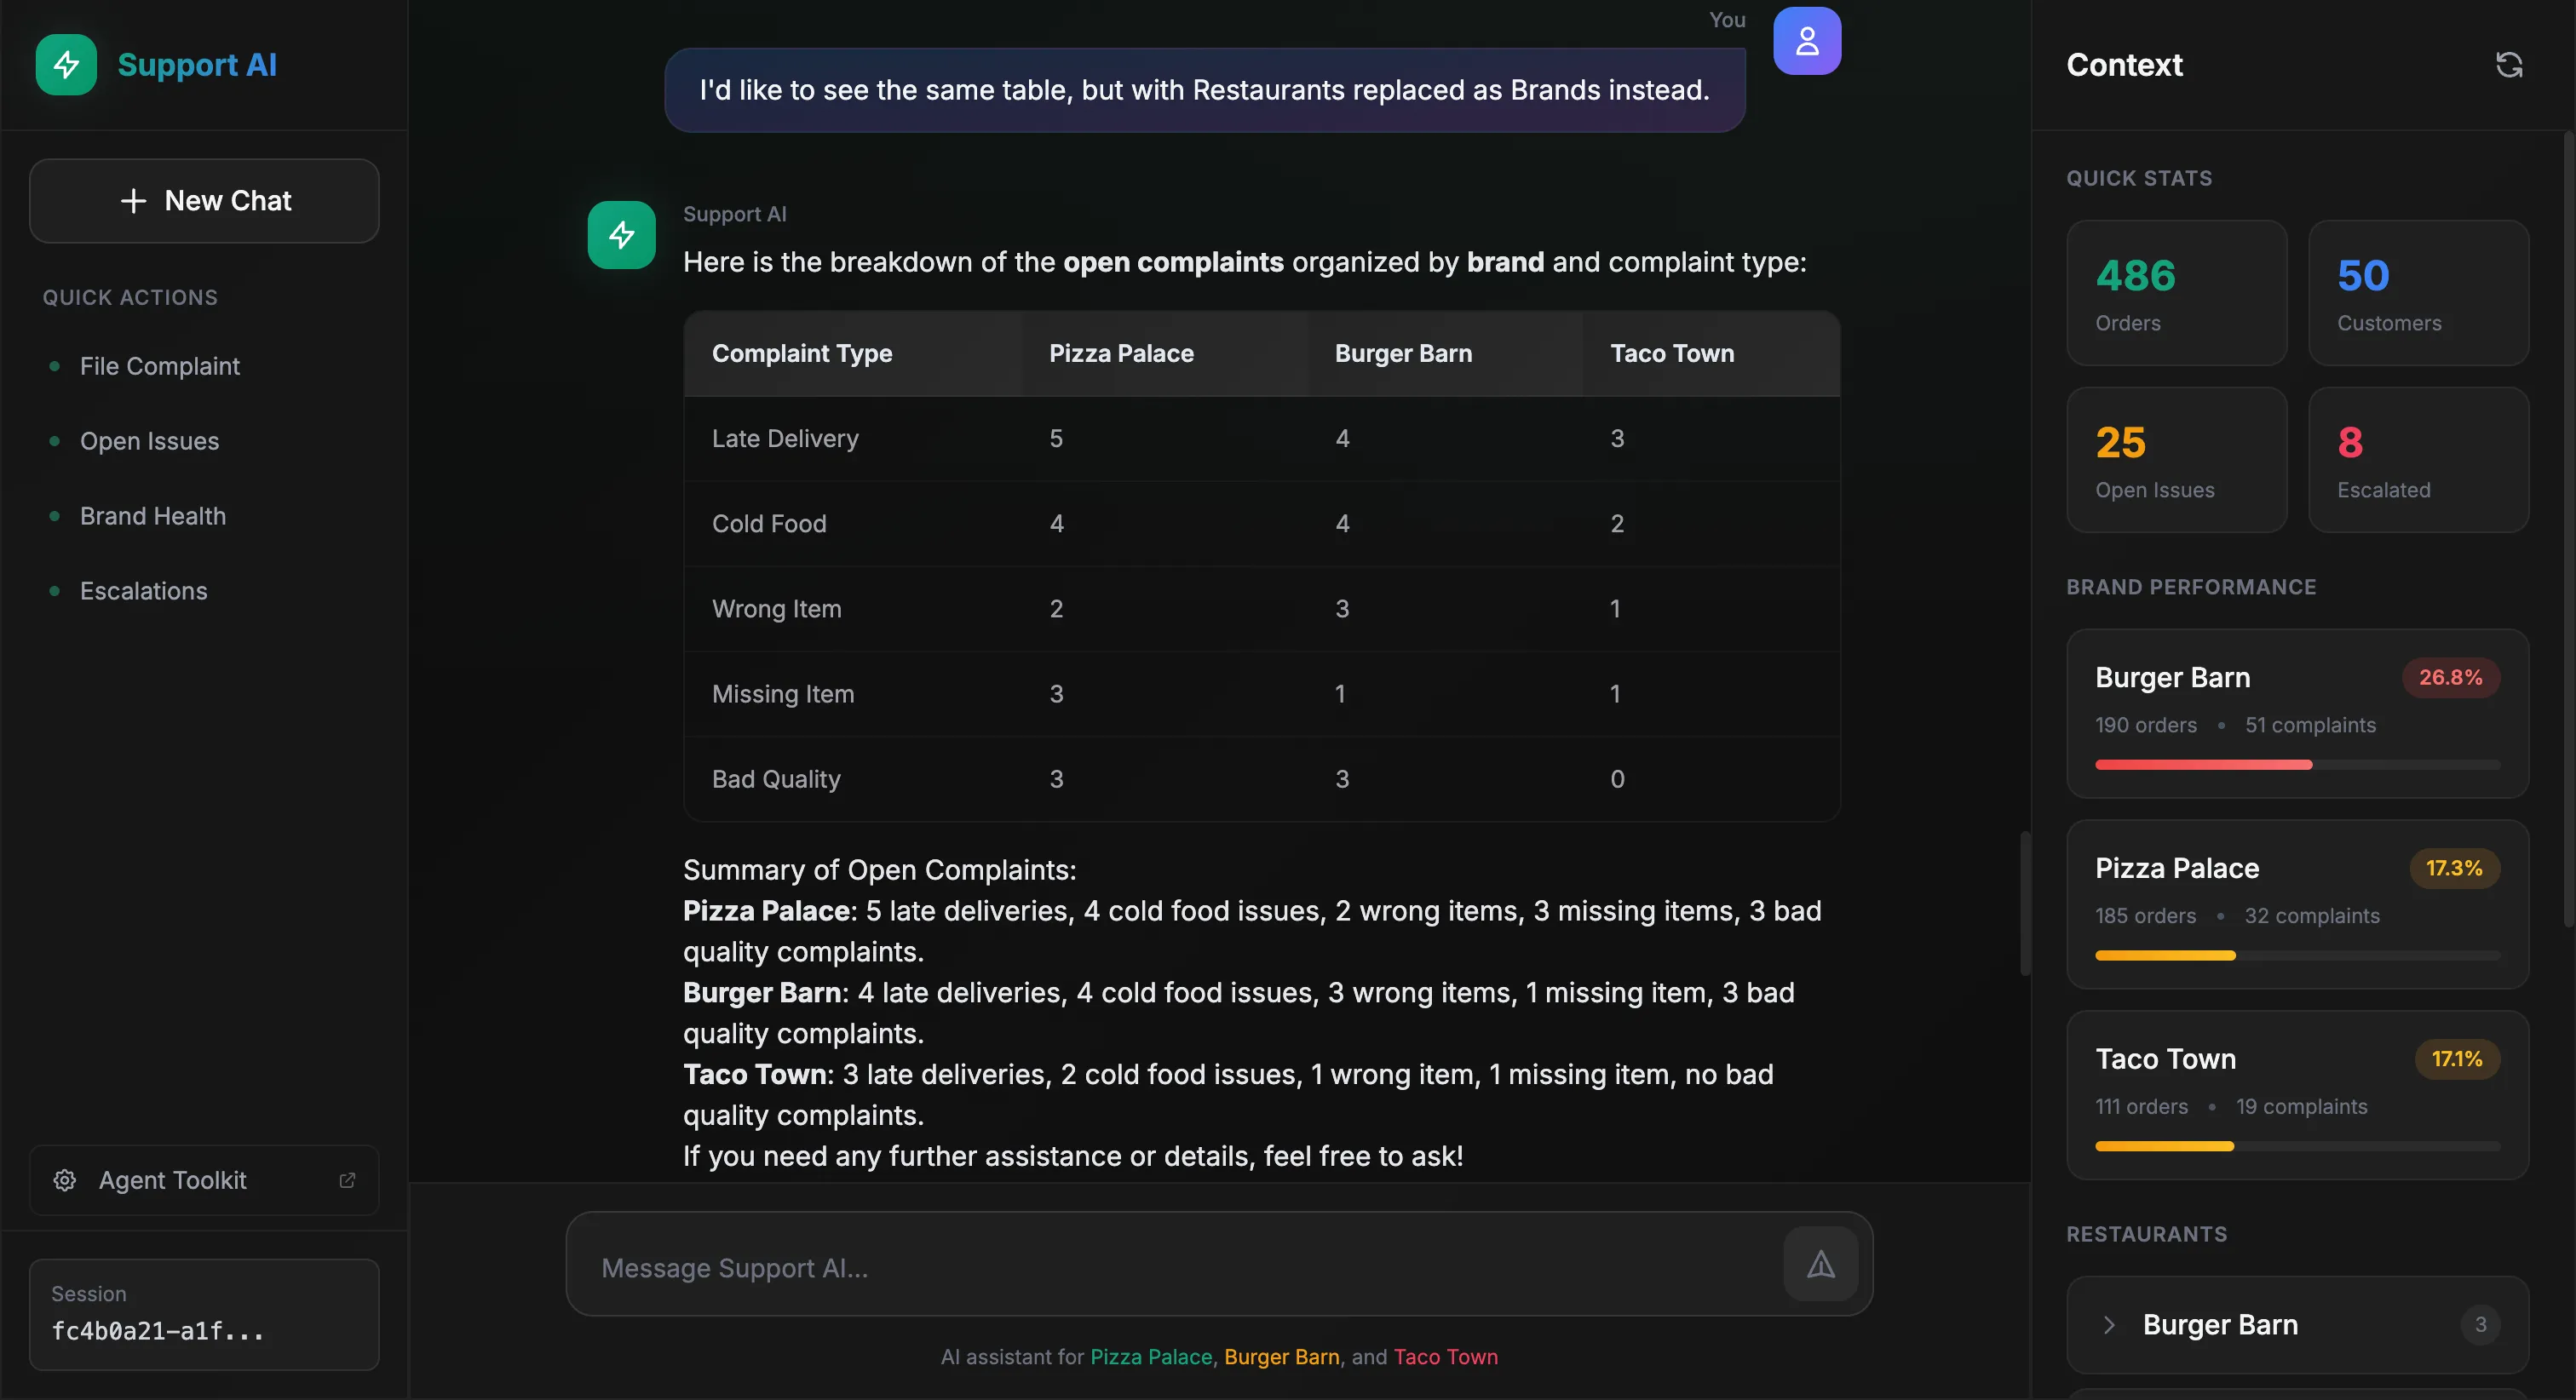Click the Open Issues stat card
This screenshot has width=2576, height=1400.
(2176, 460)
